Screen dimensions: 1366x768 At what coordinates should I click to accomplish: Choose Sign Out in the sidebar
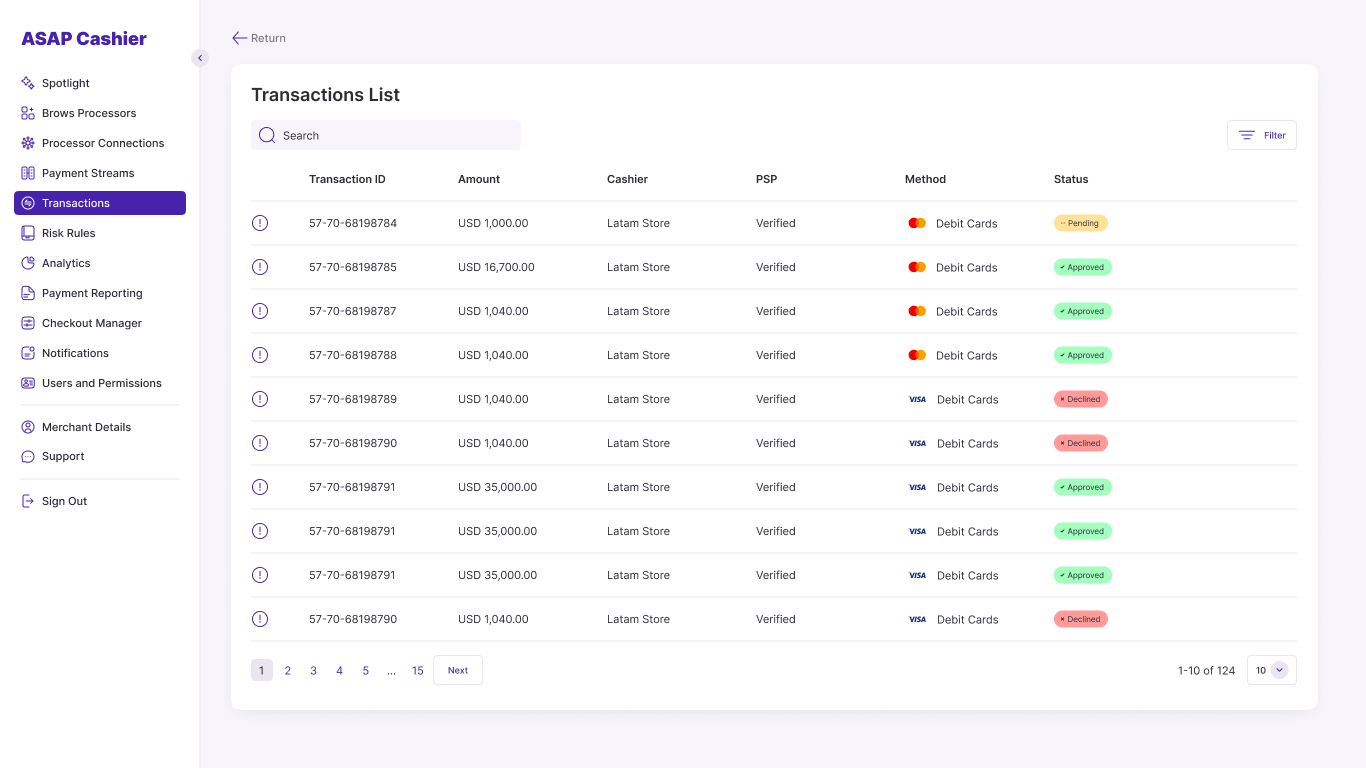point(64,501)
